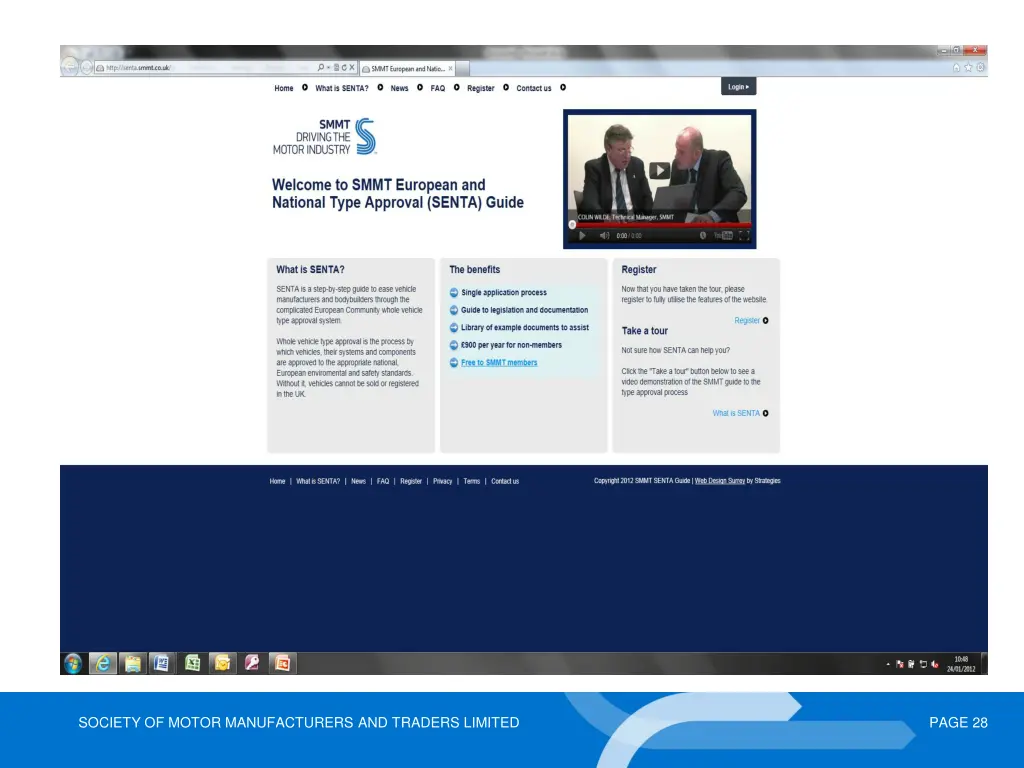Open footer Home link
The width and height of the screenshot is (1024, 768).
(278, 481)
